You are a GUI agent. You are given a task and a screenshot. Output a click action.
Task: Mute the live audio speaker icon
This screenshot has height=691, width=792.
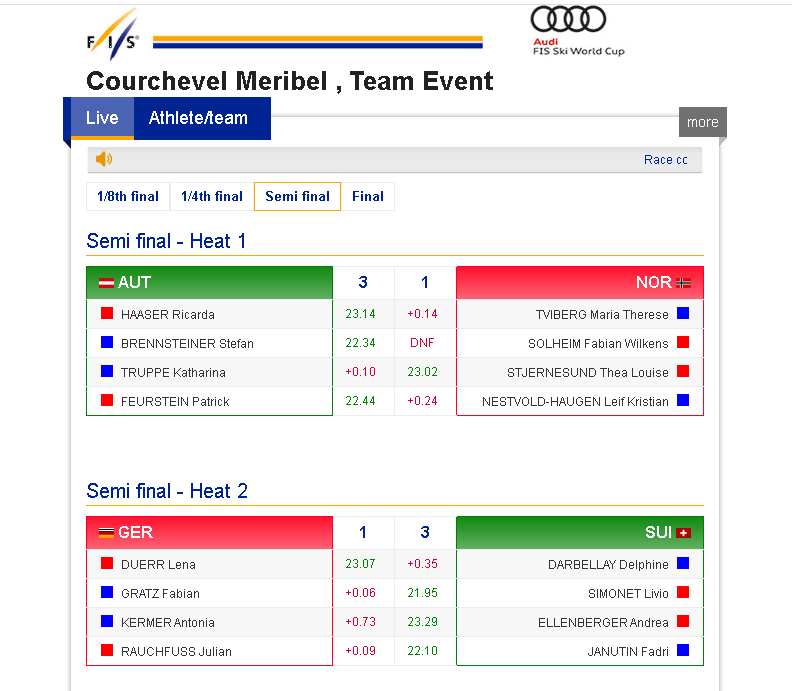(104, 159)
